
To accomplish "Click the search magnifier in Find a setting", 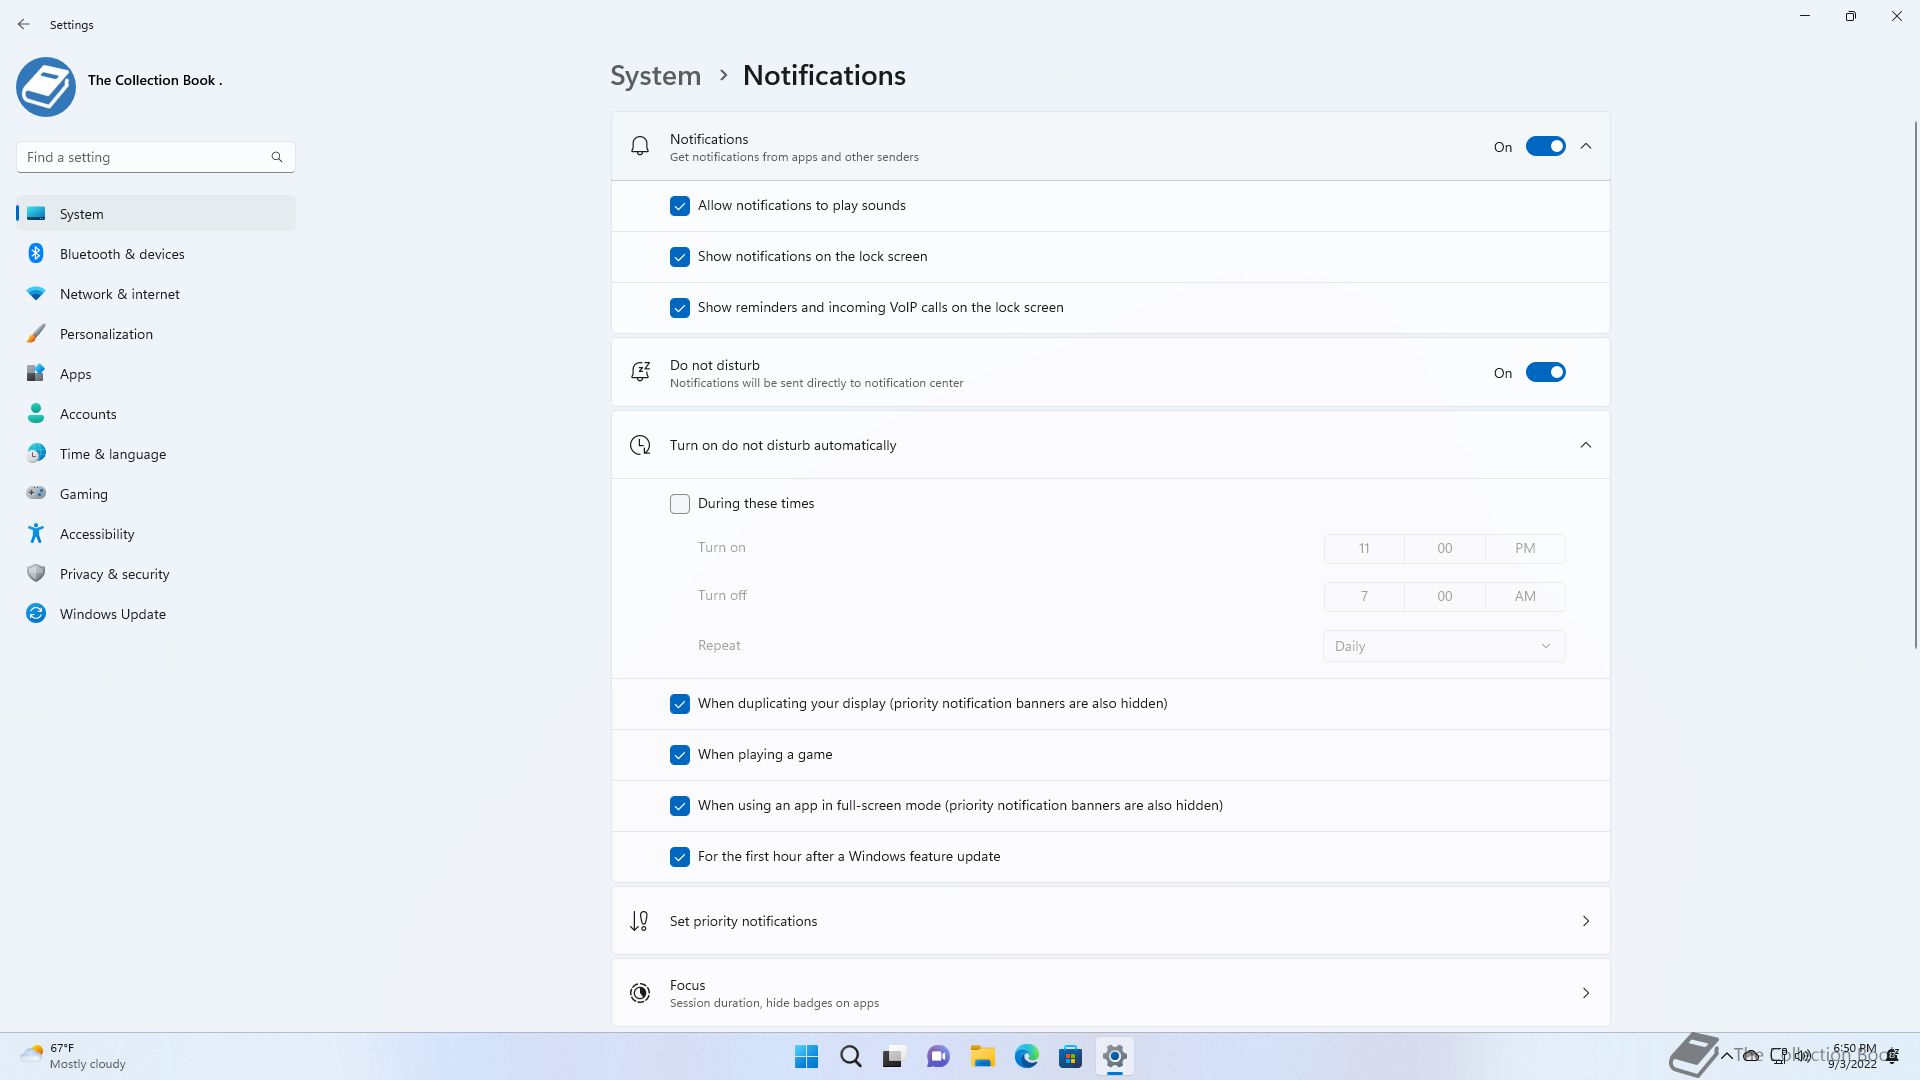I will (277, 157).
